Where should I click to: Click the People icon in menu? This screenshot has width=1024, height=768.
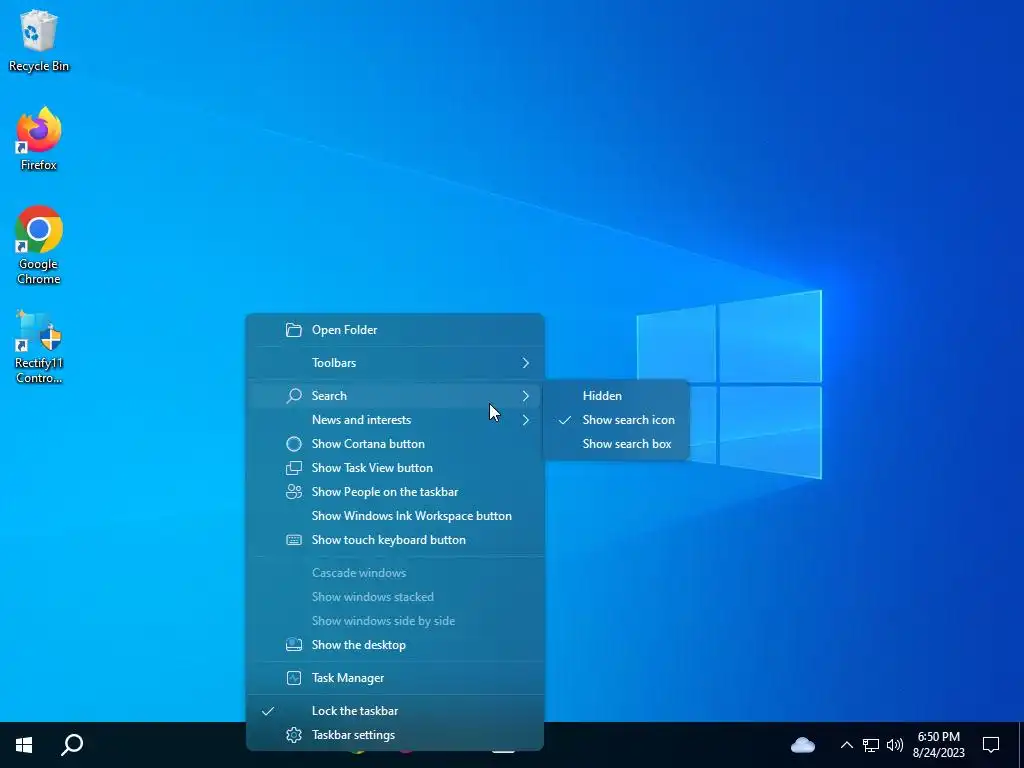click(x=294, y=492)
